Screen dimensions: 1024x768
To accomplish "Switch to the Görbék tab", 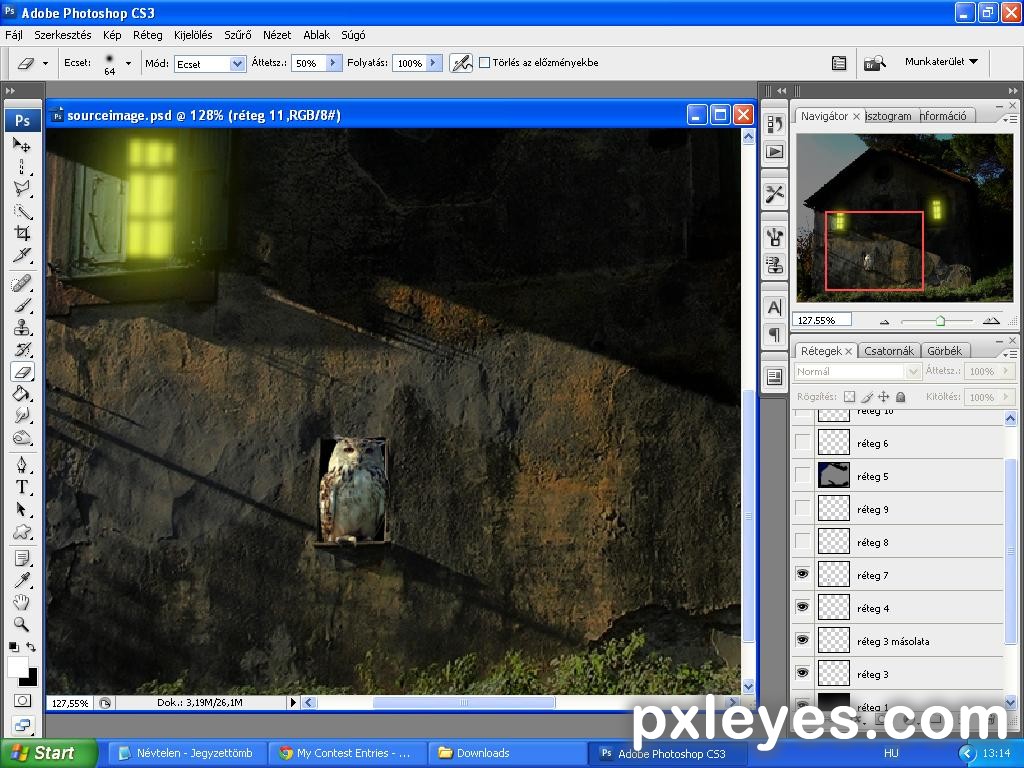I will tap(945, 351).
